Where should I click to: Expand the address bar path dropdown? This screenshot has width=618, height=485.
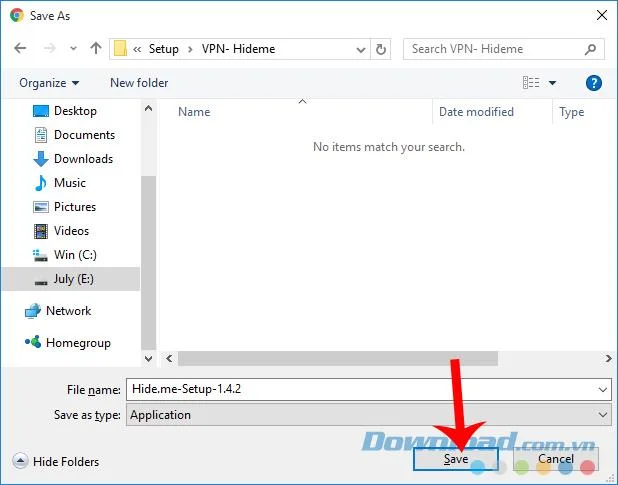360,50
